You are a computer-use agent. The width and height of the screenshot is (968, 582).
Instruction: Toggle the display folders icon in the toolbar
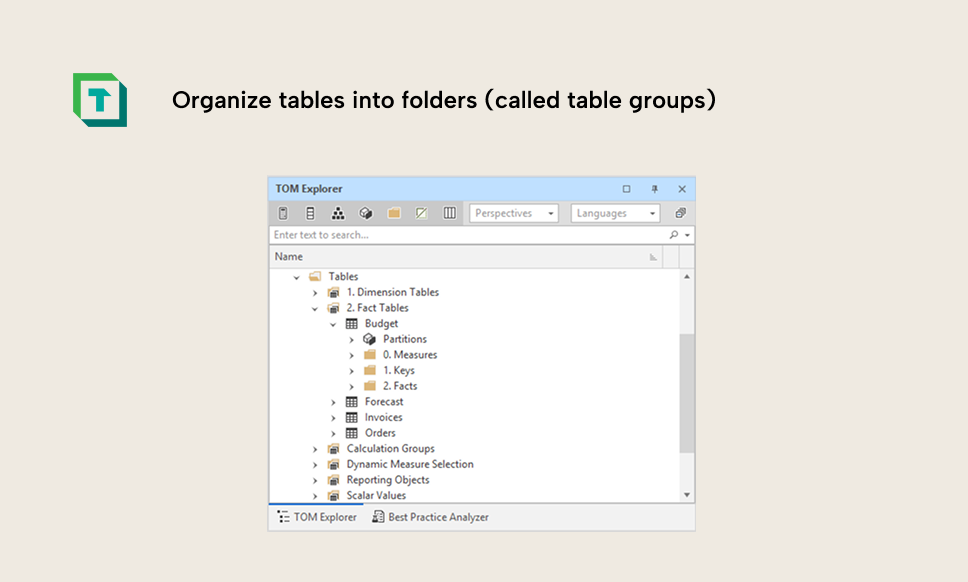[x=394, y=213]
